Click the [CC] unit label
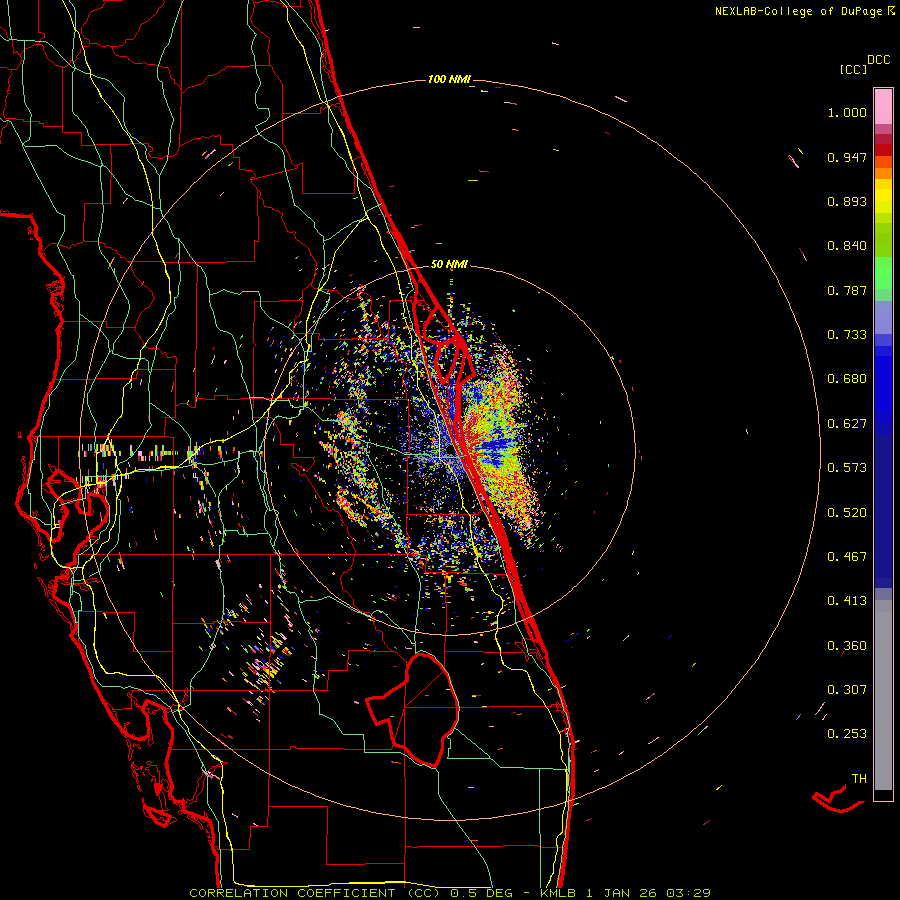Image resolution: width=900 pixels, height=900 pixels. point(853,69)
